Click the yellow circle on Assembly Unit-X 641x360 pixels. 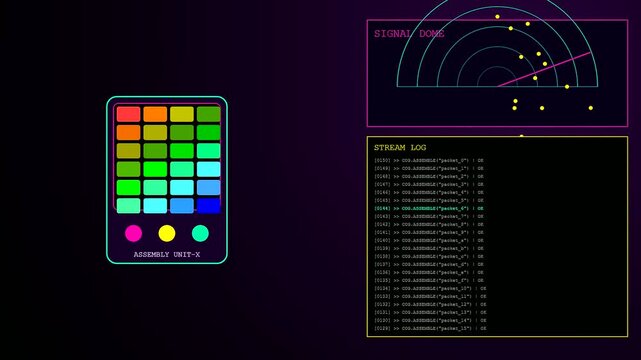167,233
